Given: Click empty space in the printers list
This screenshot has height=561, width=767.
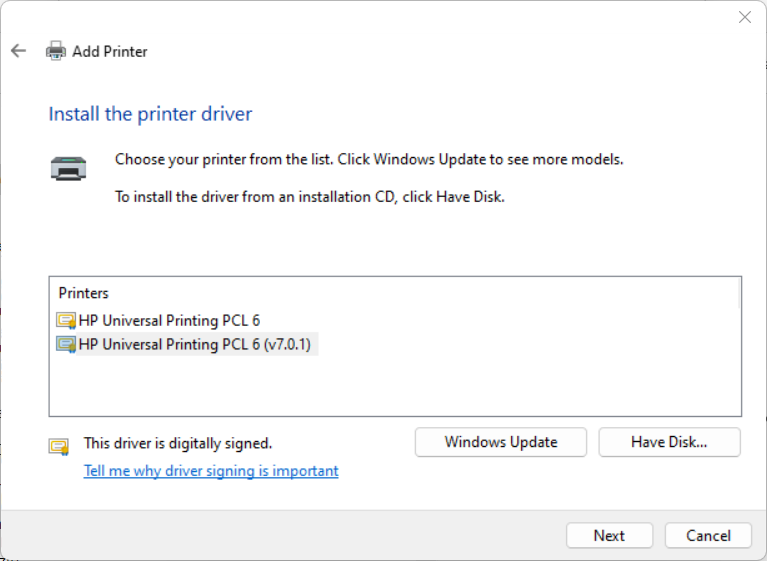Looking at the screenshot, I should 400,385.
